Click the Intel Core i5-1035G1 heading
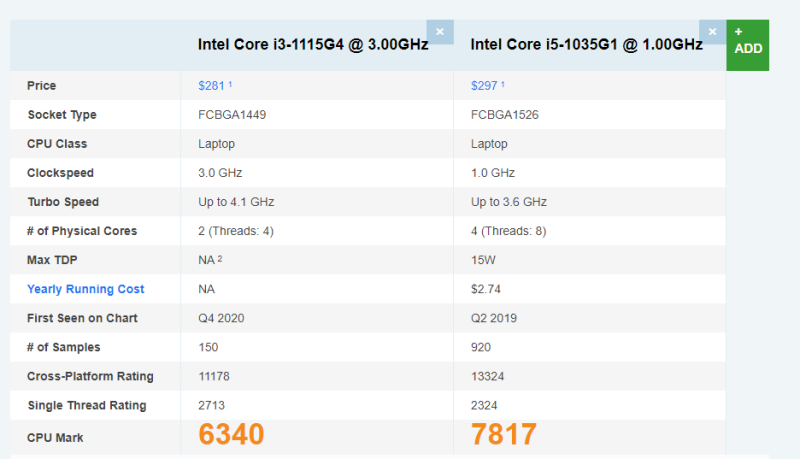The width and height of the screenshot is (800, 459). point(586,45)
